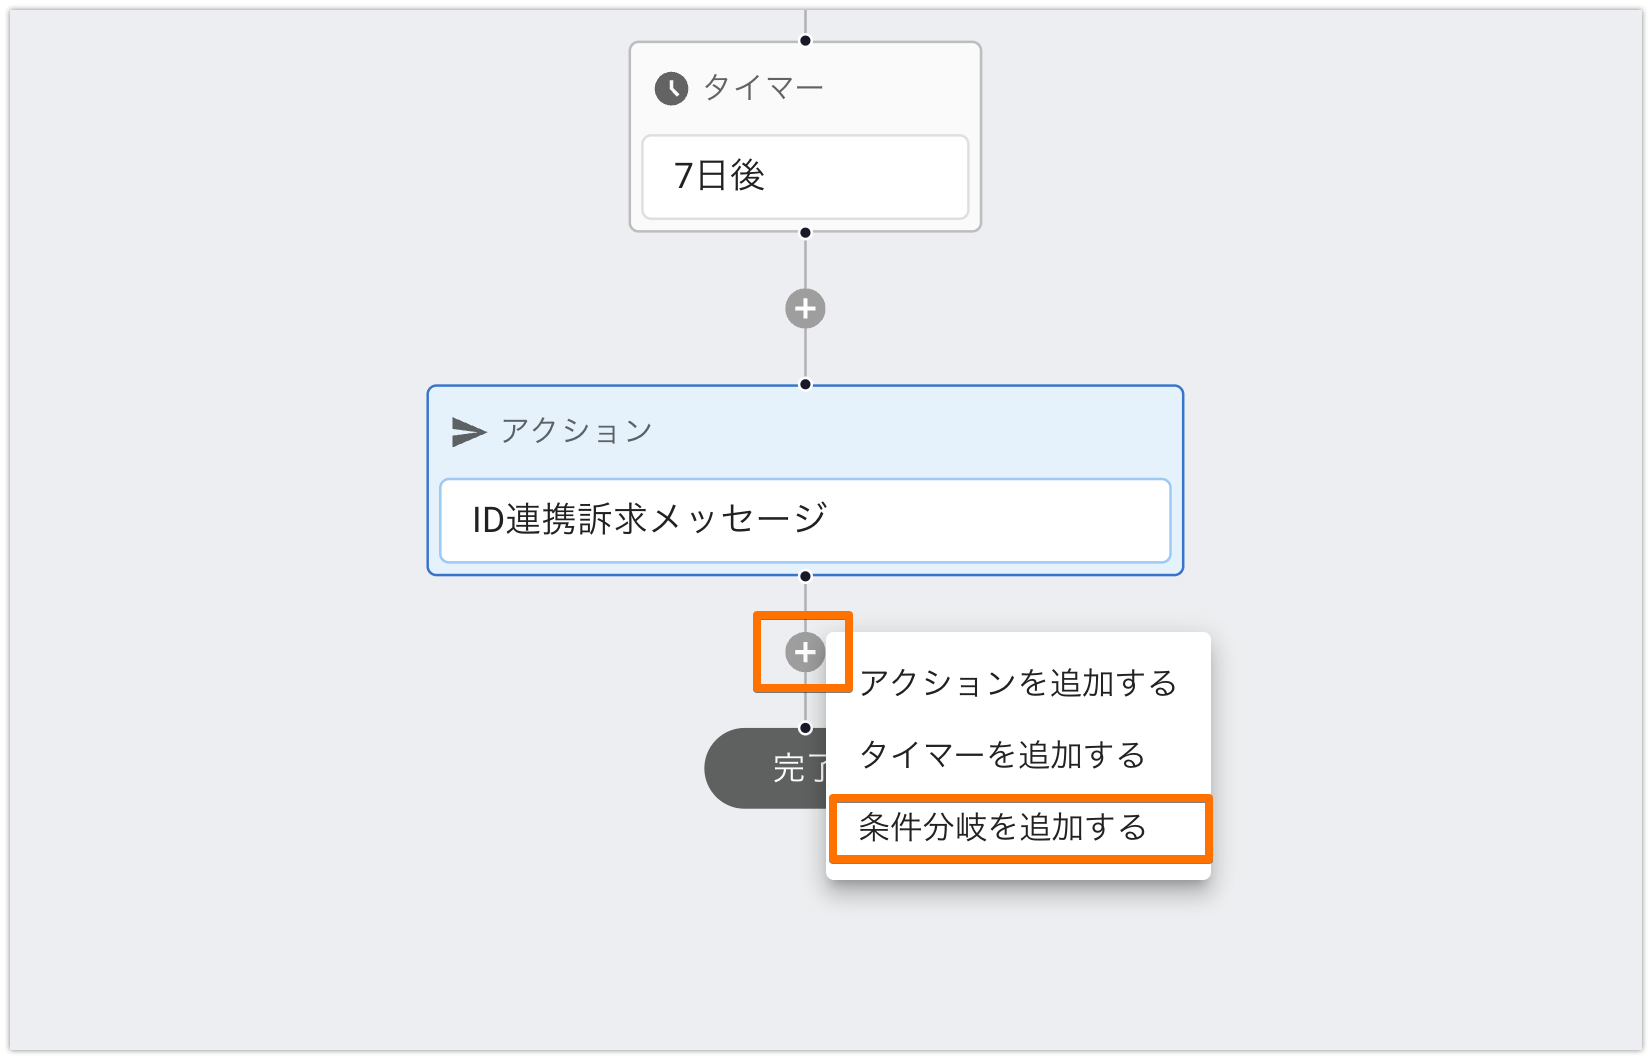Click the connector dot above the timer node
Screen dimensions: 1652x1060
click(x=804, y=40)
